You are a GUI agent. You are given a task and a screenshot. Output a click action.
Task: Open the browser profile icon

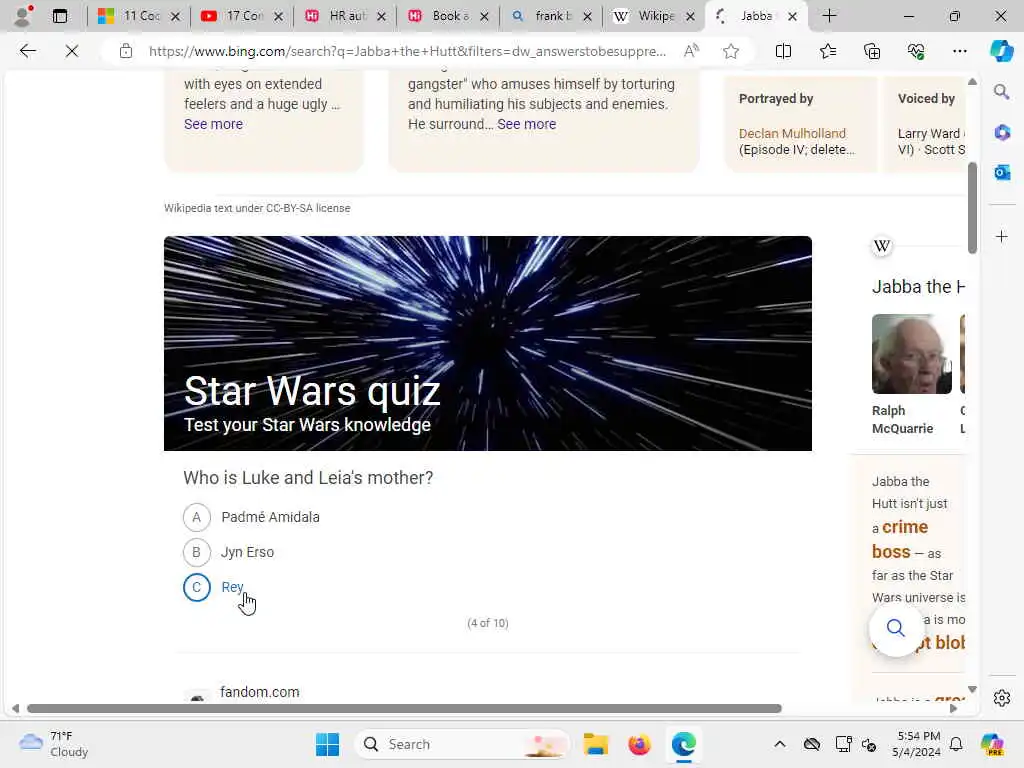click(23, 16)
